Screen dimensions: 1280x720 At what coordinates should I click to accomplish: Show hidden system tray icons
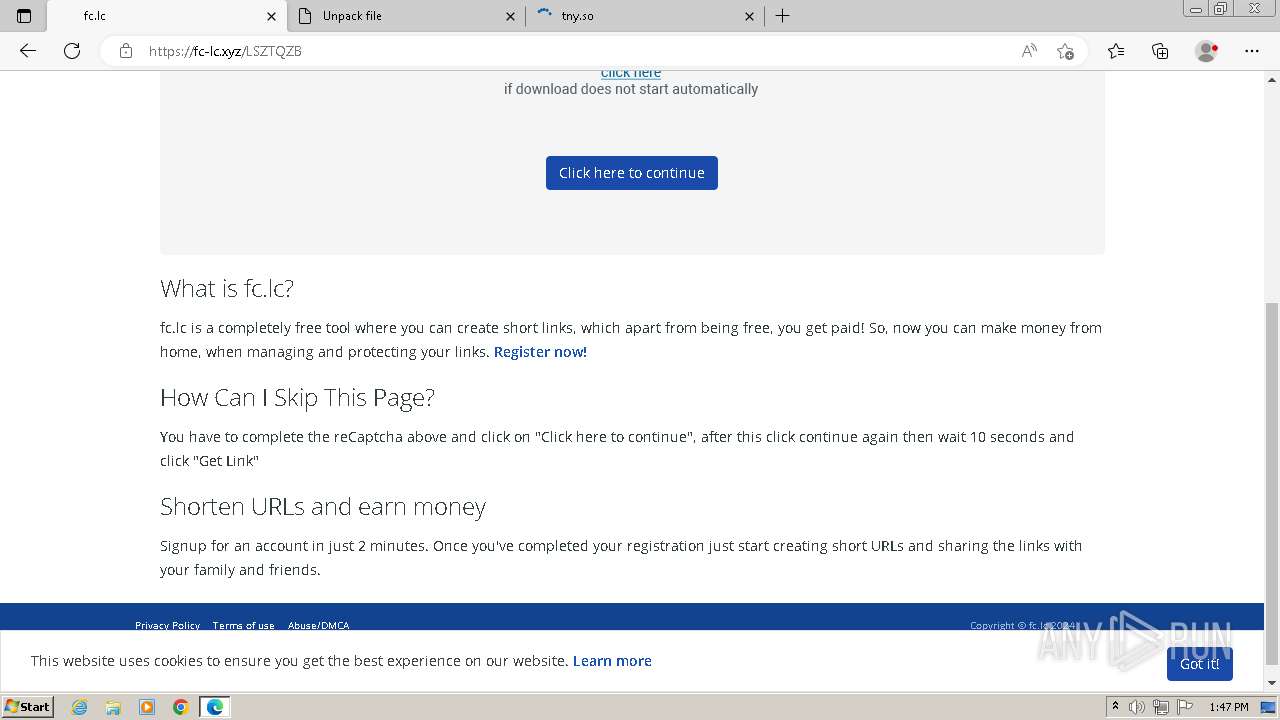[x=1115, y=707]
